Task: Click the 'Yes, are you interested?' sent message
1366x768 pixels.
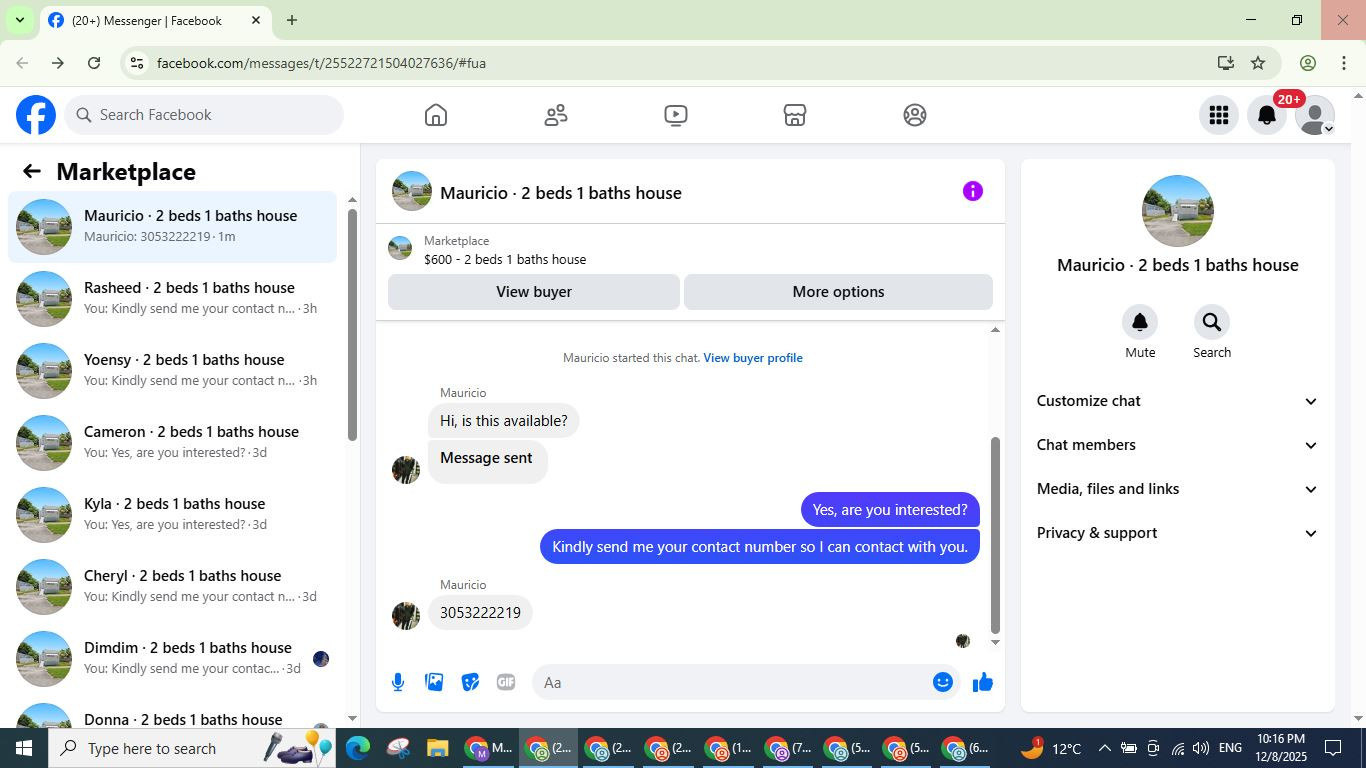Action: (890, 510)
